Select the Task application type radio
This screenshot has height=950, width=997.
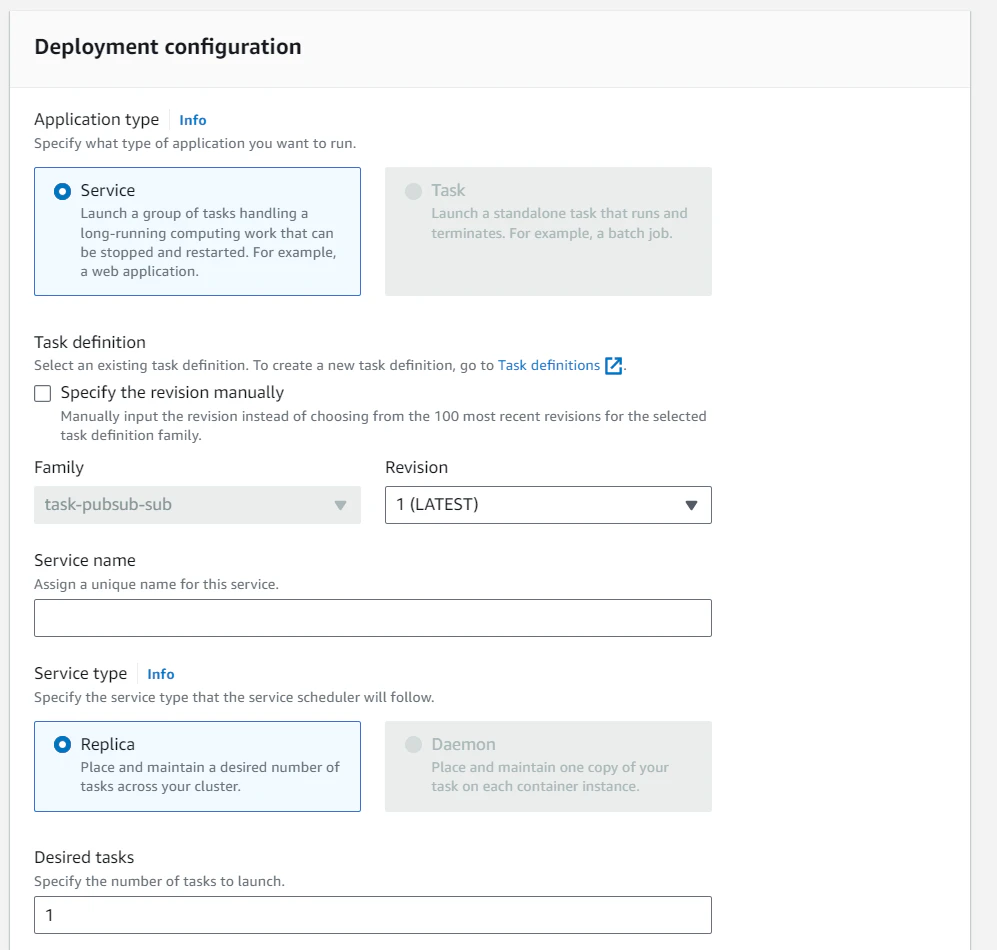(x=413, y=191)
